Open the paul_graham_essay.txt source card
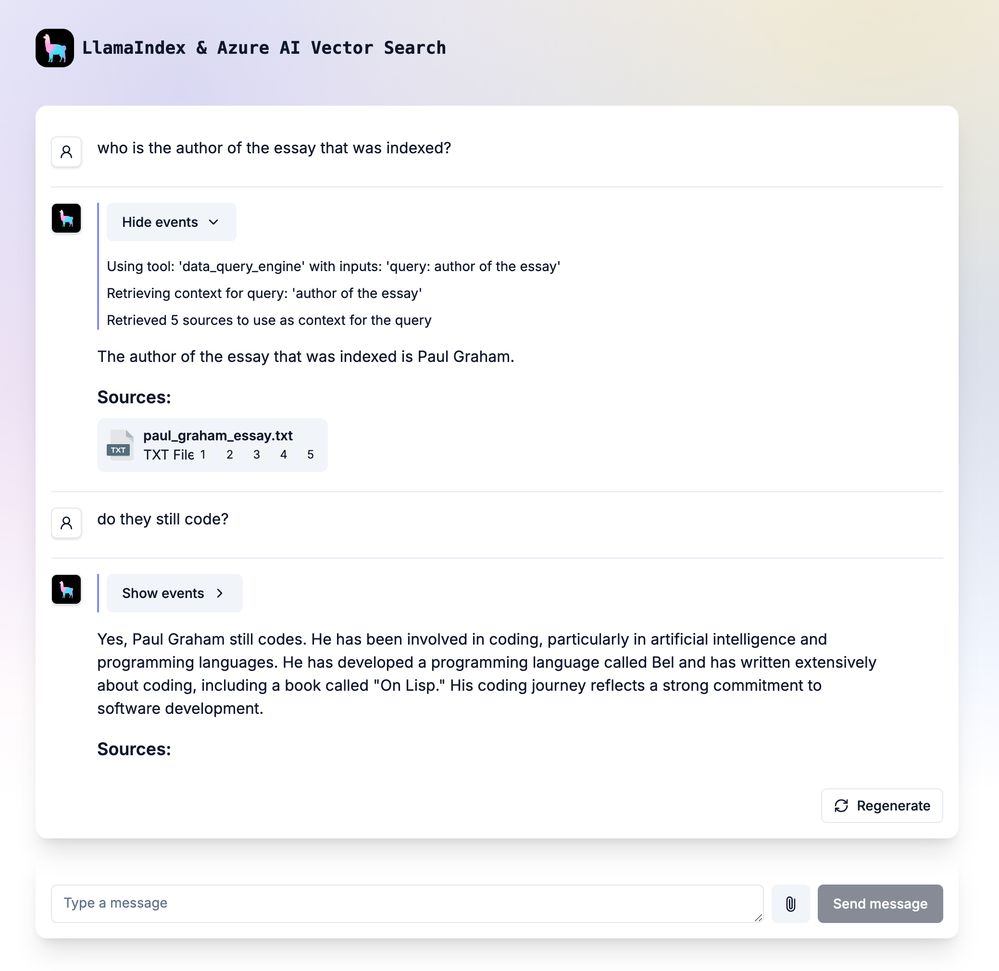Screen dimensions: 999x971 pyautogui.click(x=212, y=445)
